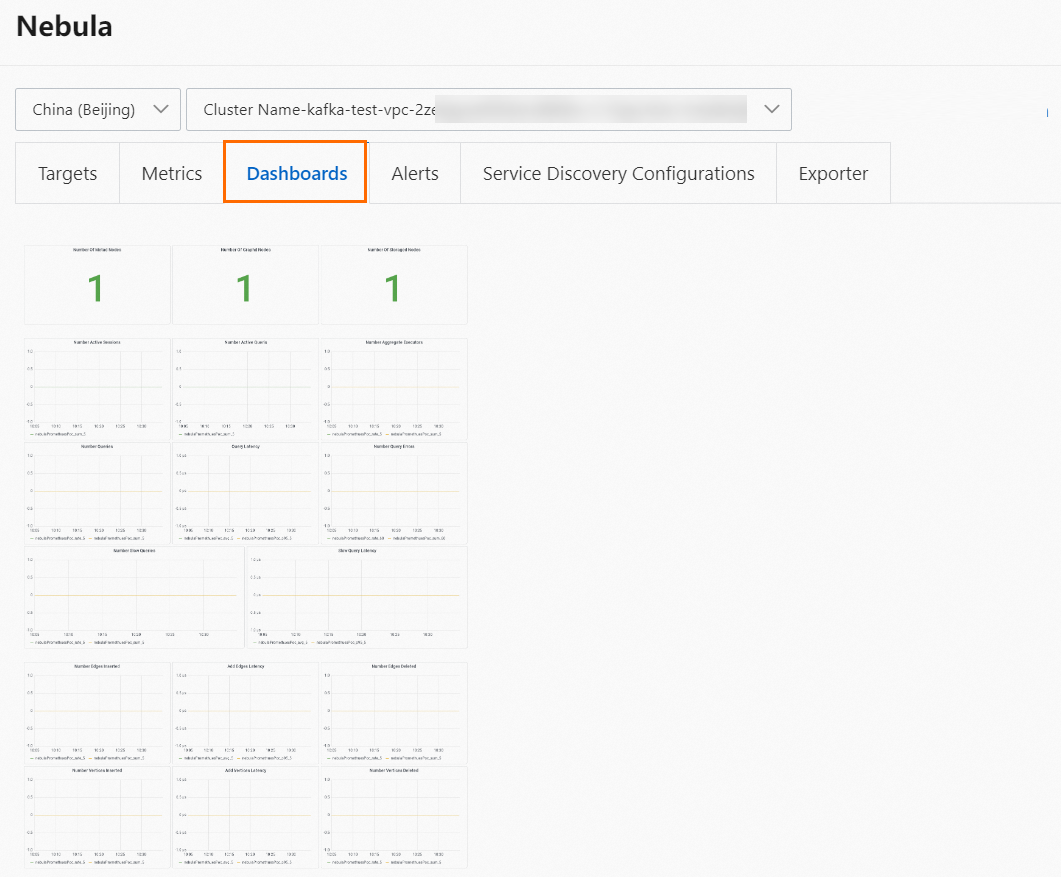
Task: Select the Number Queries chart panel
Action: (97, 493)
